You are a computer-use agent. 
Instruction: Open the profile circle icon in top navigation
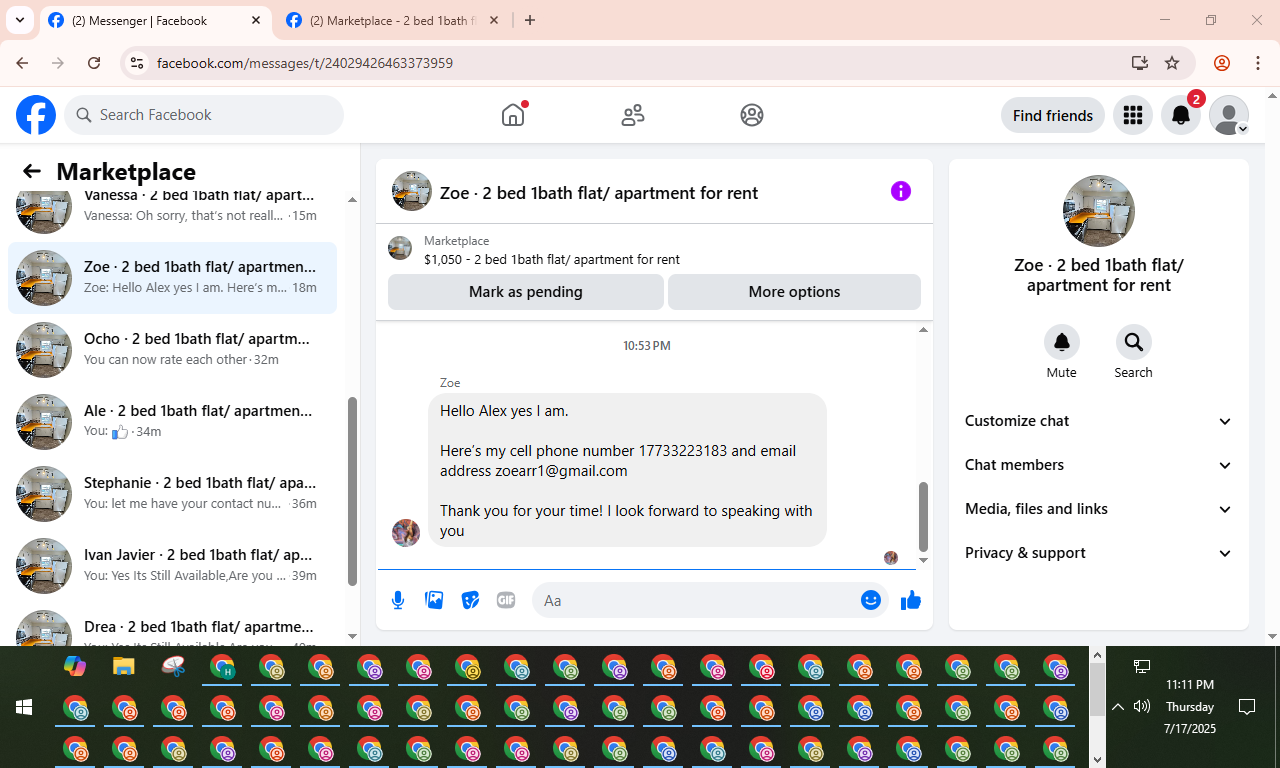752,115
